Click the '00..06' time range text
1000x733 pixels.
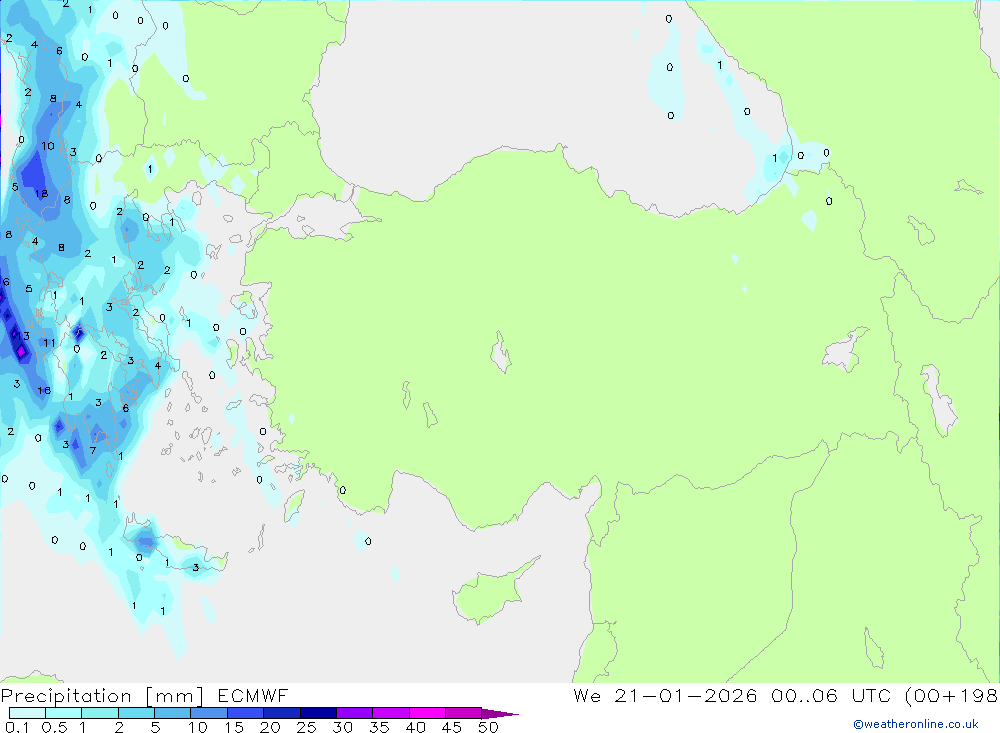[804, 695]
